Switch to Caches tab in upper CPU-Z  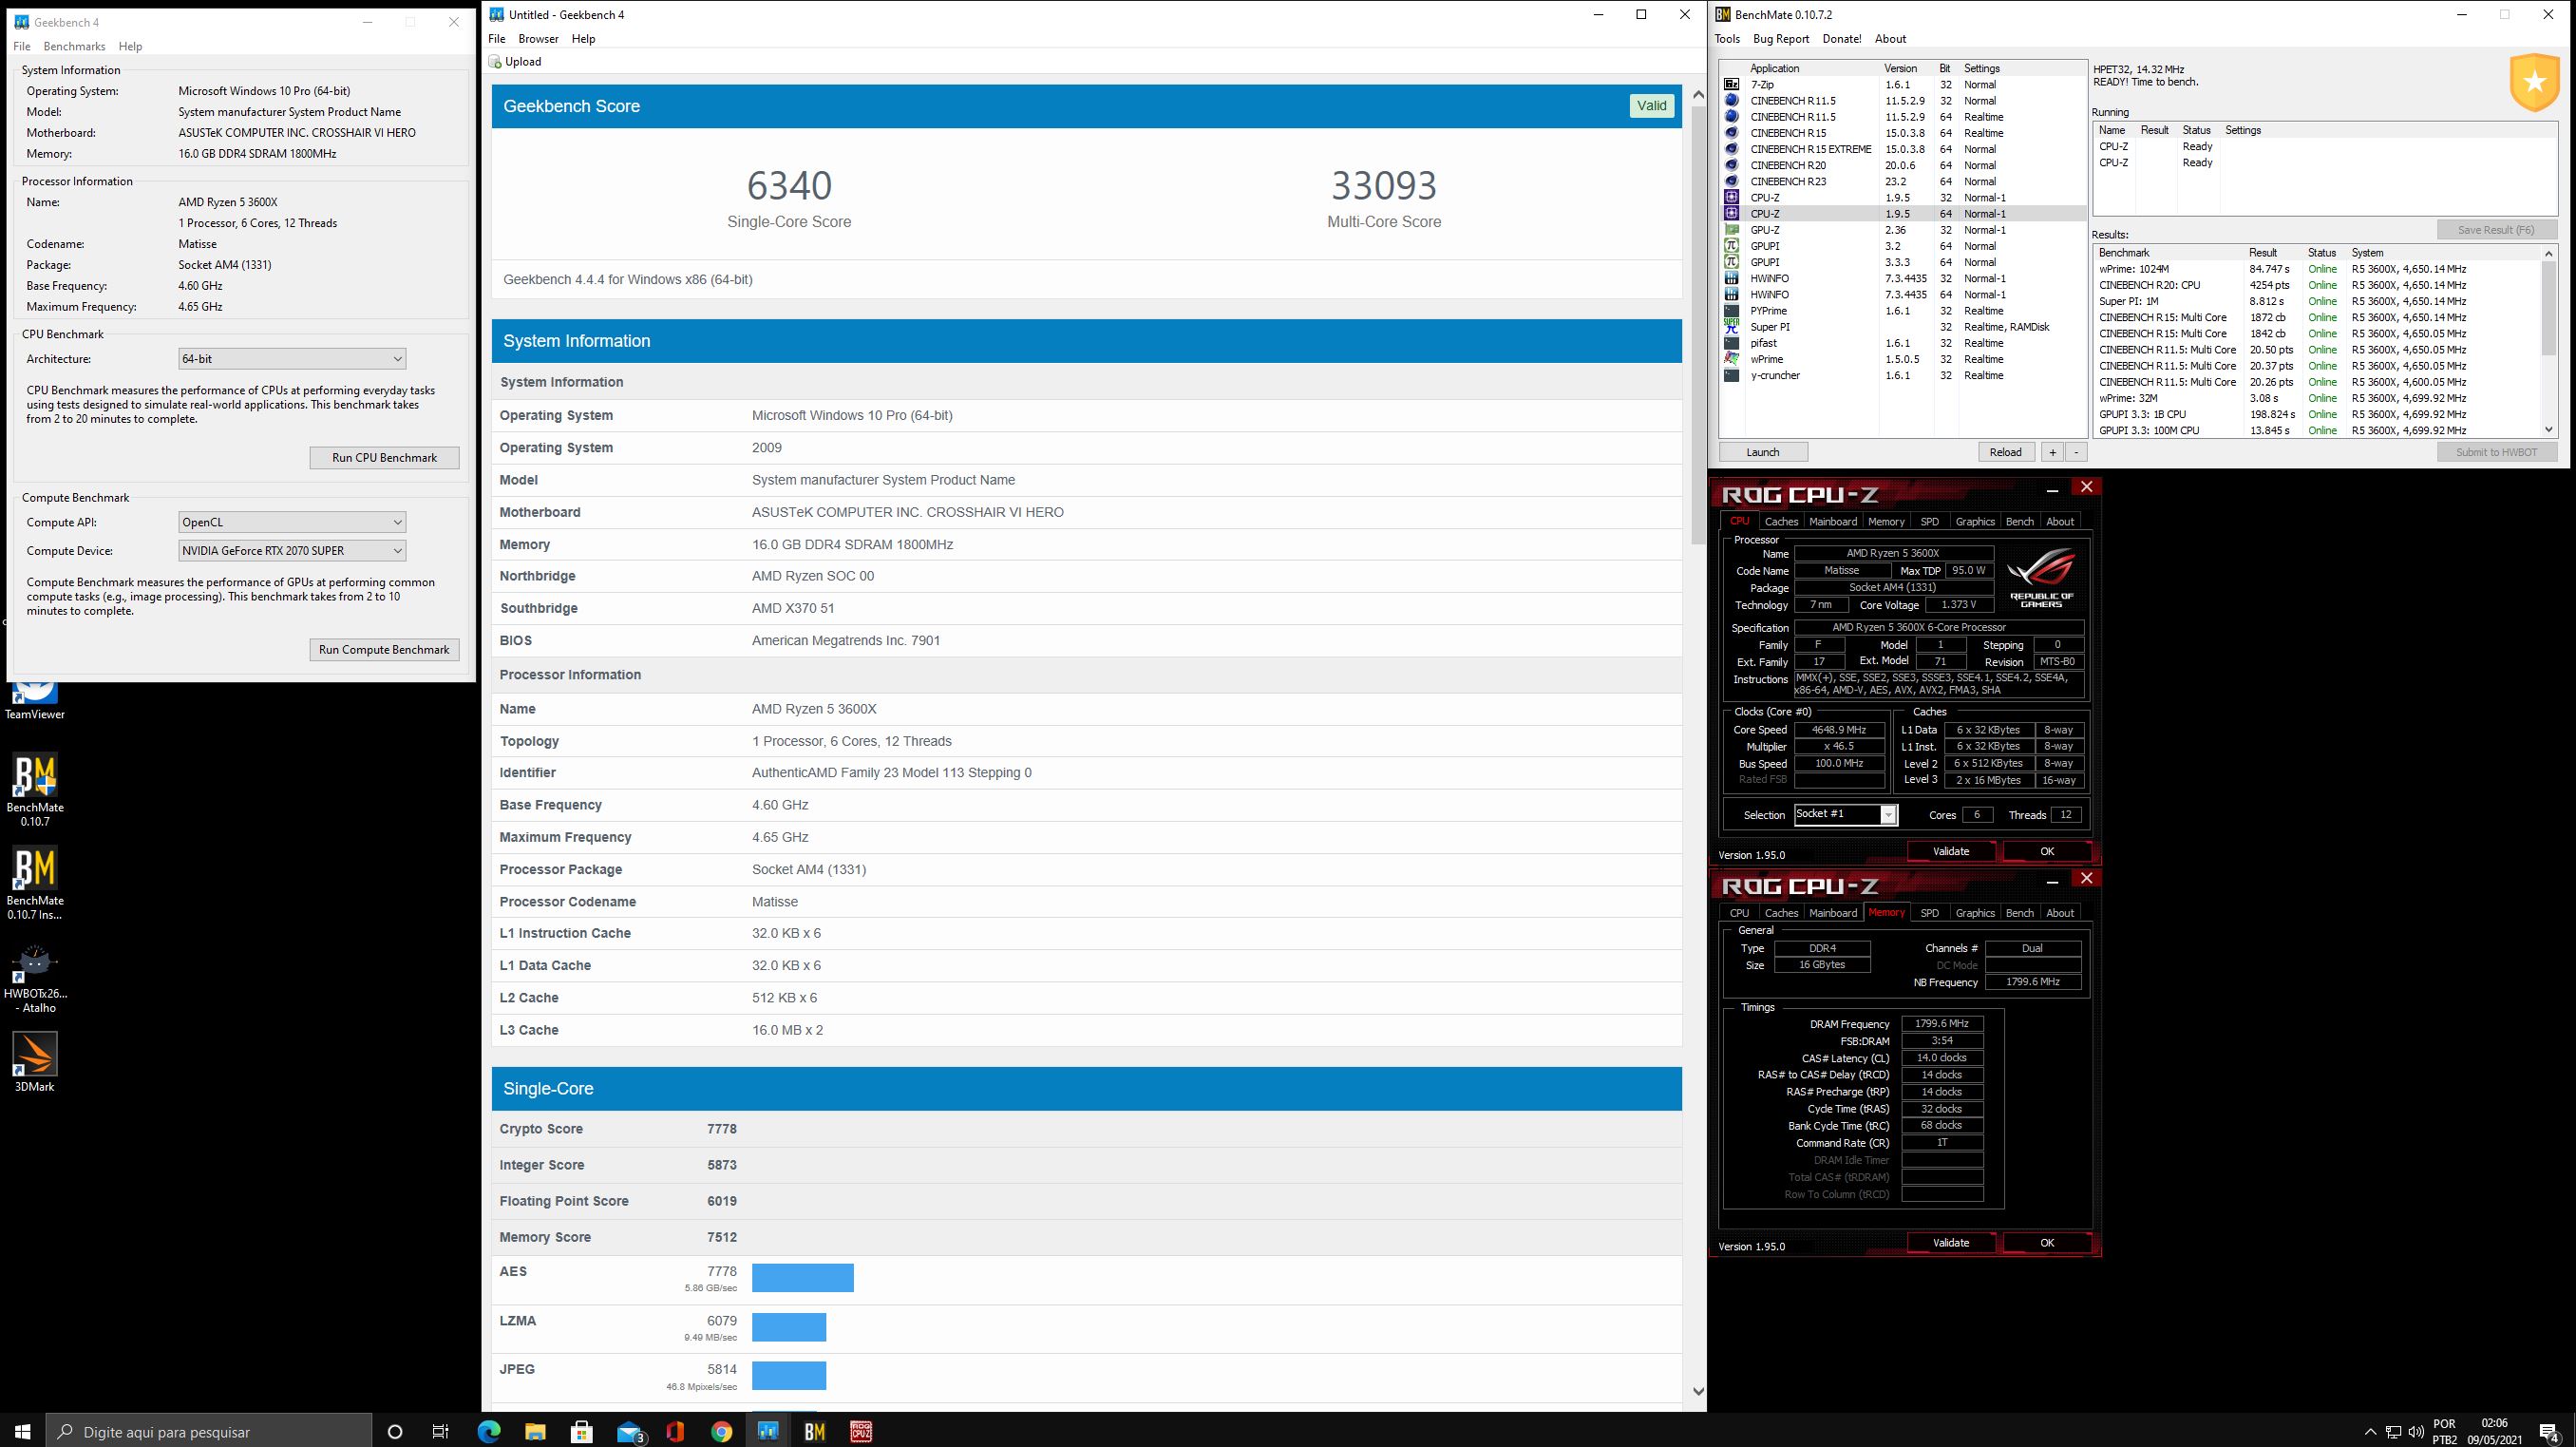[1781, 521]
